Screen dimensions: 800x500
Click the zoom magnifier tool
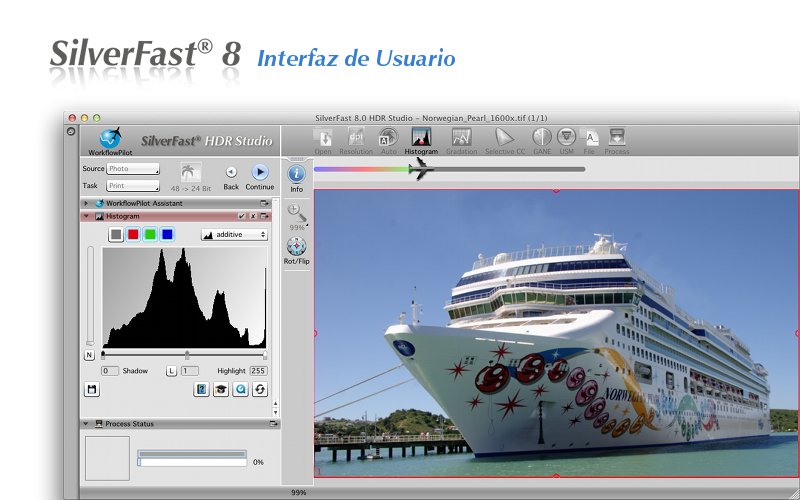(x=296, y=212)
